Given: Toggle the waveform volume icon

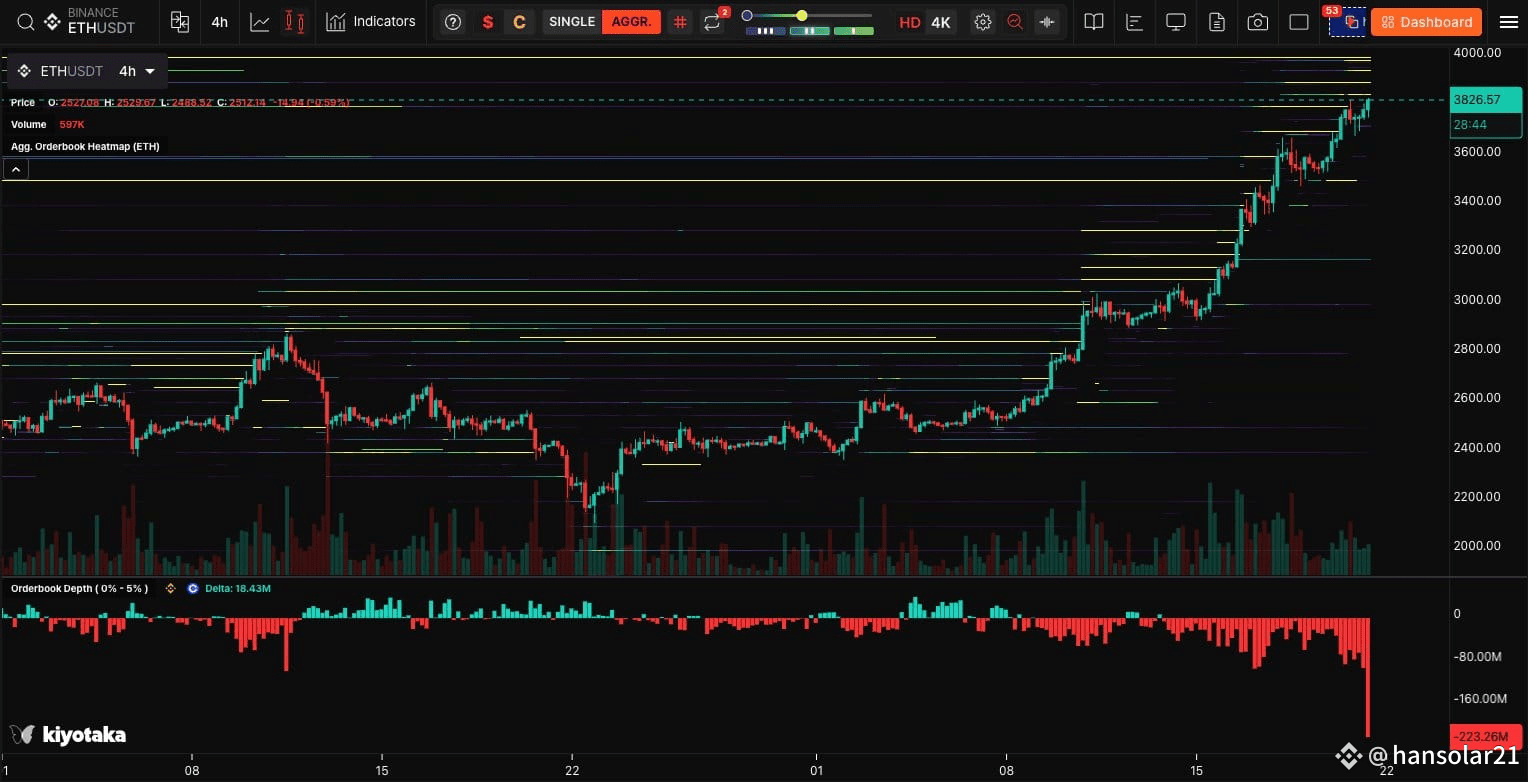Looking at the screenshot, I should (x=1047, y=22).
